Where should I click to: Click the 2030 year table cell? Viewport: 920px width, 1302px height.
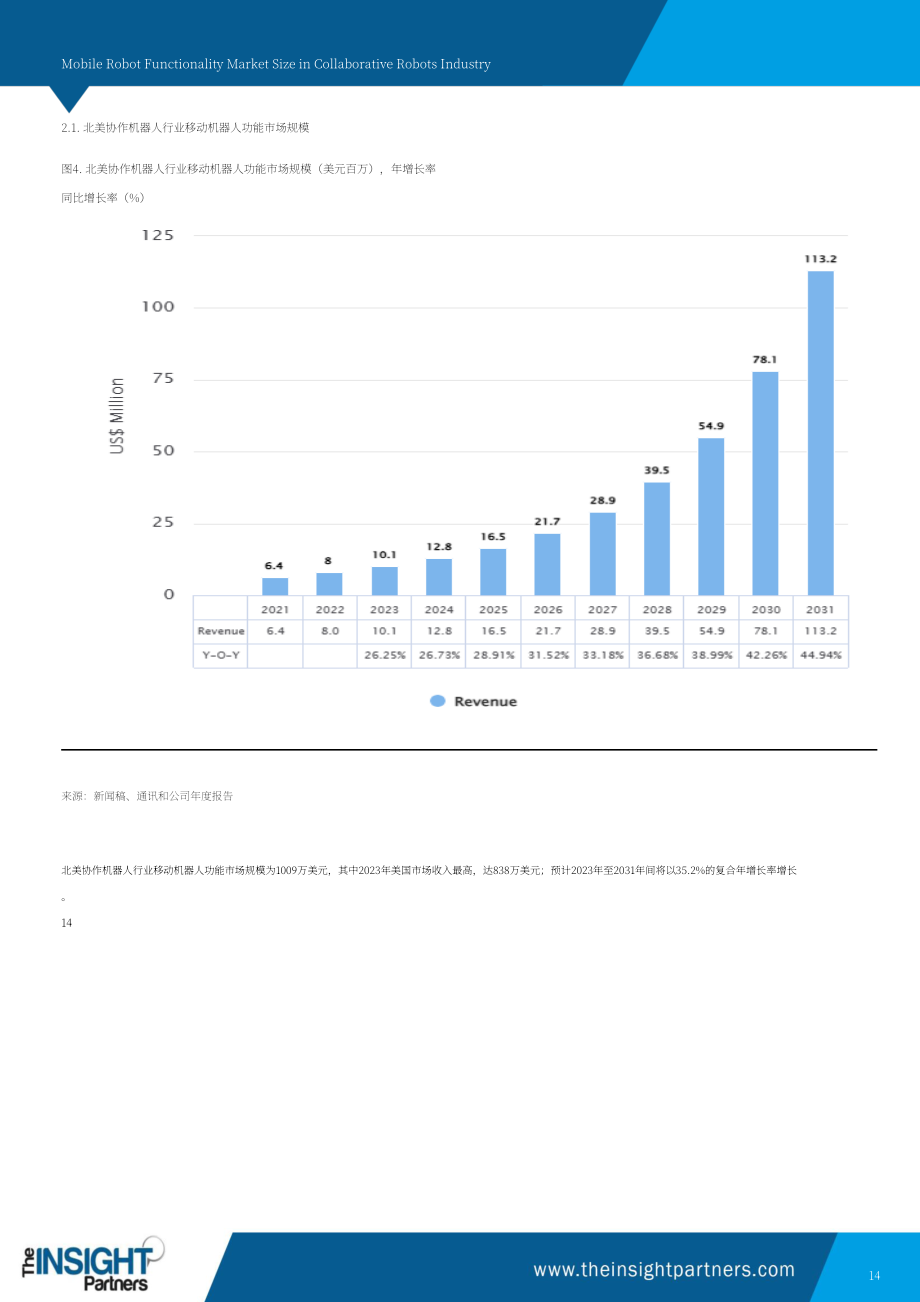[766, 609]
